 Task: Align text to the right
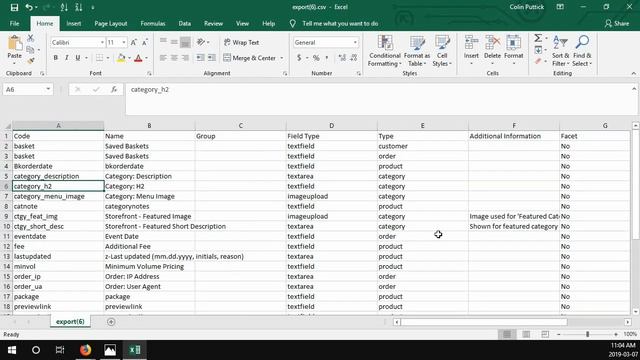point(185,58)
